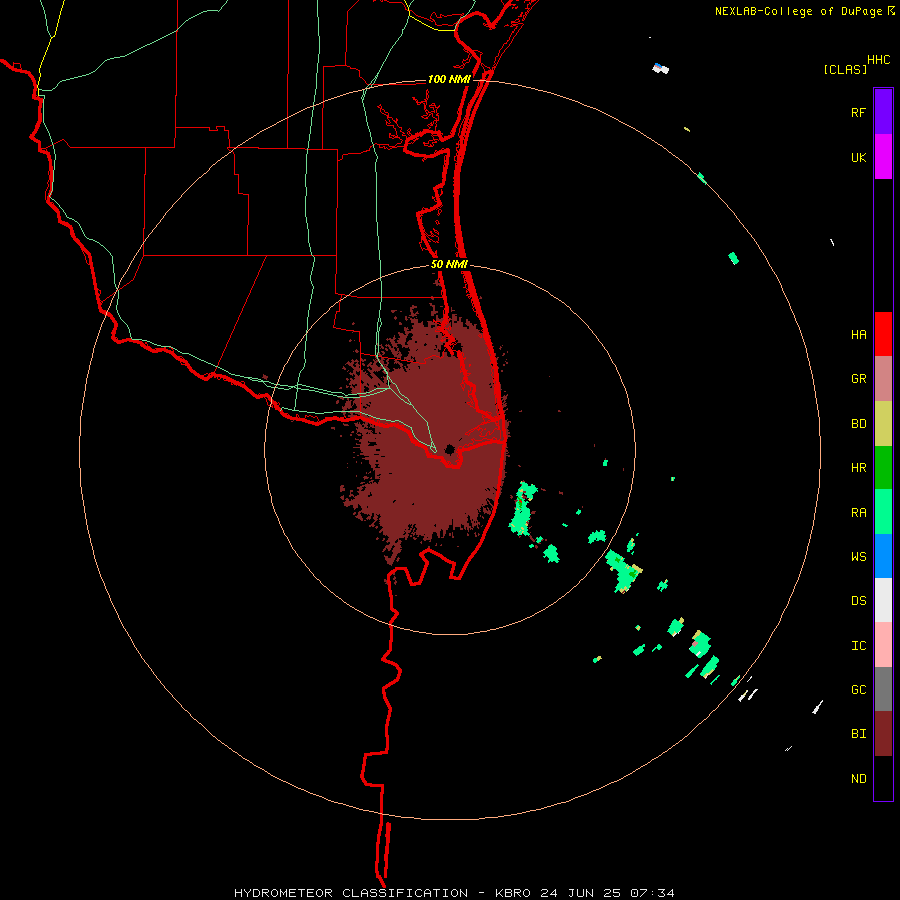Click the GC legend label
This screenshot has height=900, width=900.
click(858, 690)
